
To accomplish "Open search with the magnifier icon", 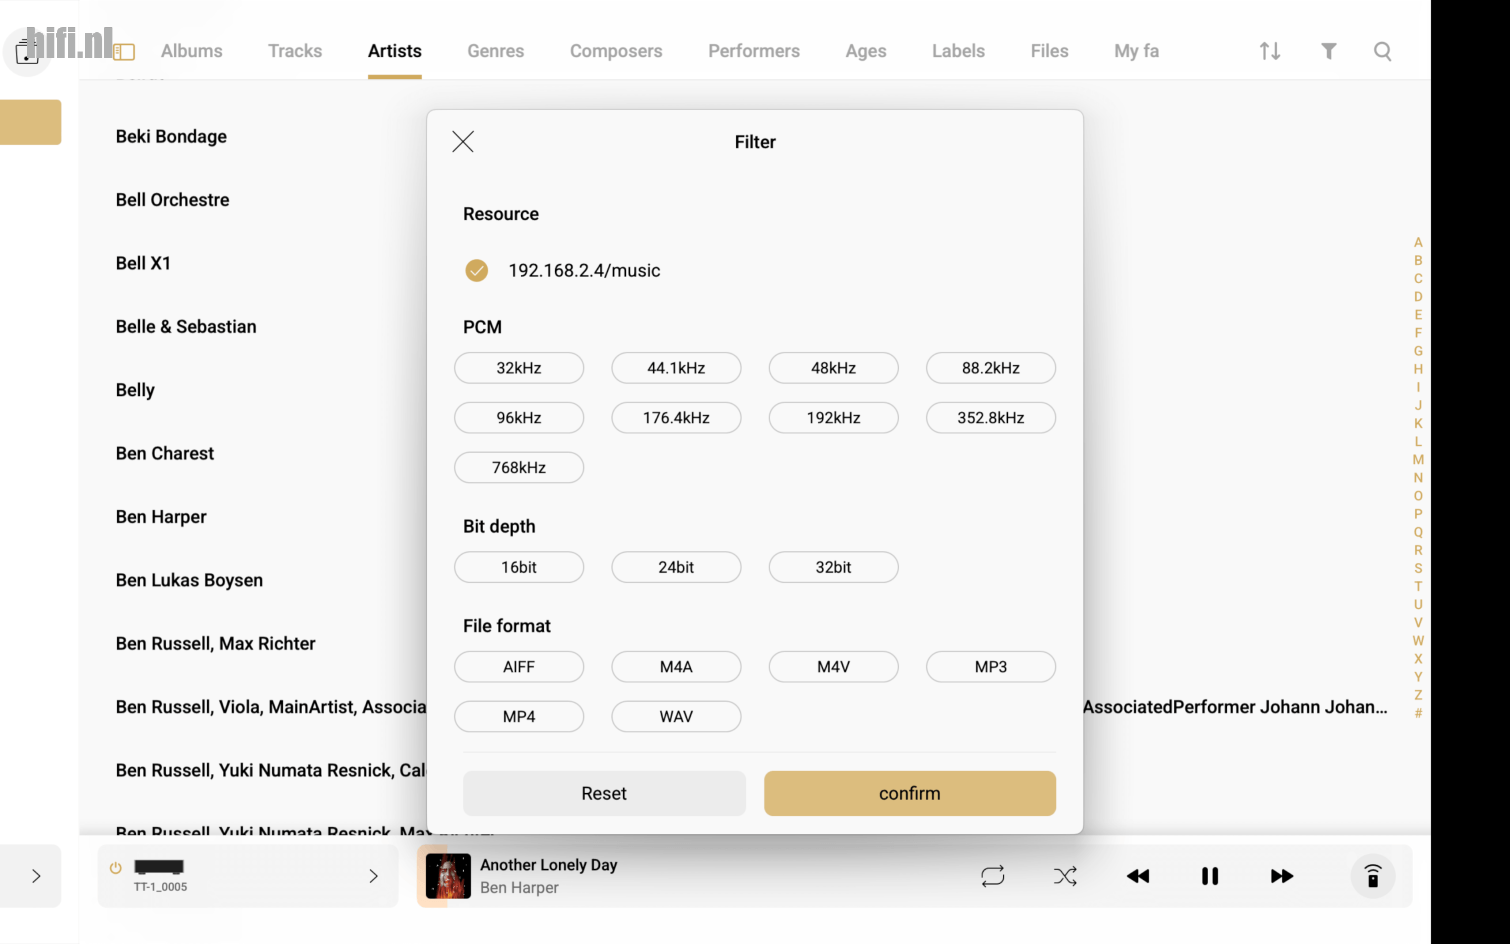I will tap(1382, 51).
